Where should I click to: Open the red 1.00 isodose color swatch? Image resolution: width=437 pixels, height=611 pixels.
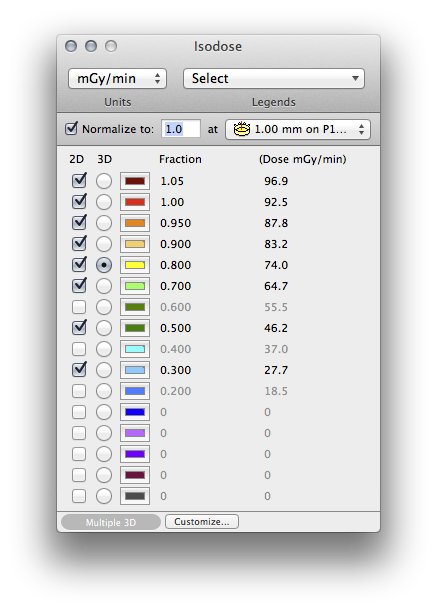coord(135,202)
